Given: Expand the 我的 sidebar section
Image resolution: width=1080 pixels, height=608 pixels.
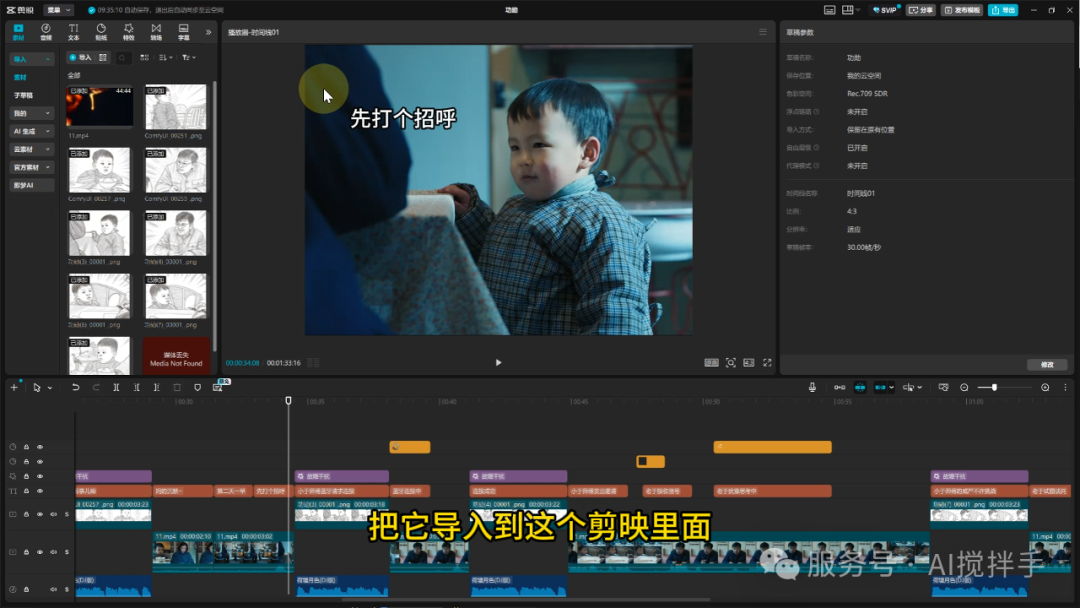Looking at the screenshot, I should pos(32,113).
